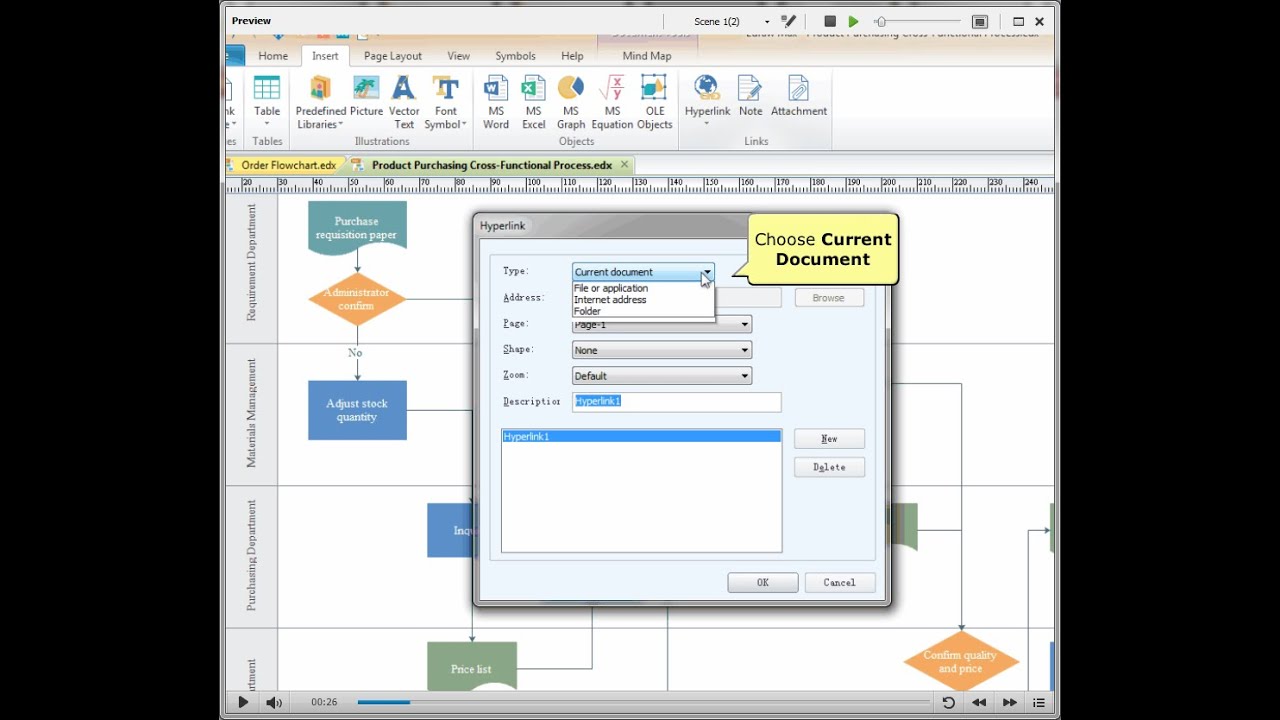Replay with the bottom bar restart icon

(x=948, y=702)
